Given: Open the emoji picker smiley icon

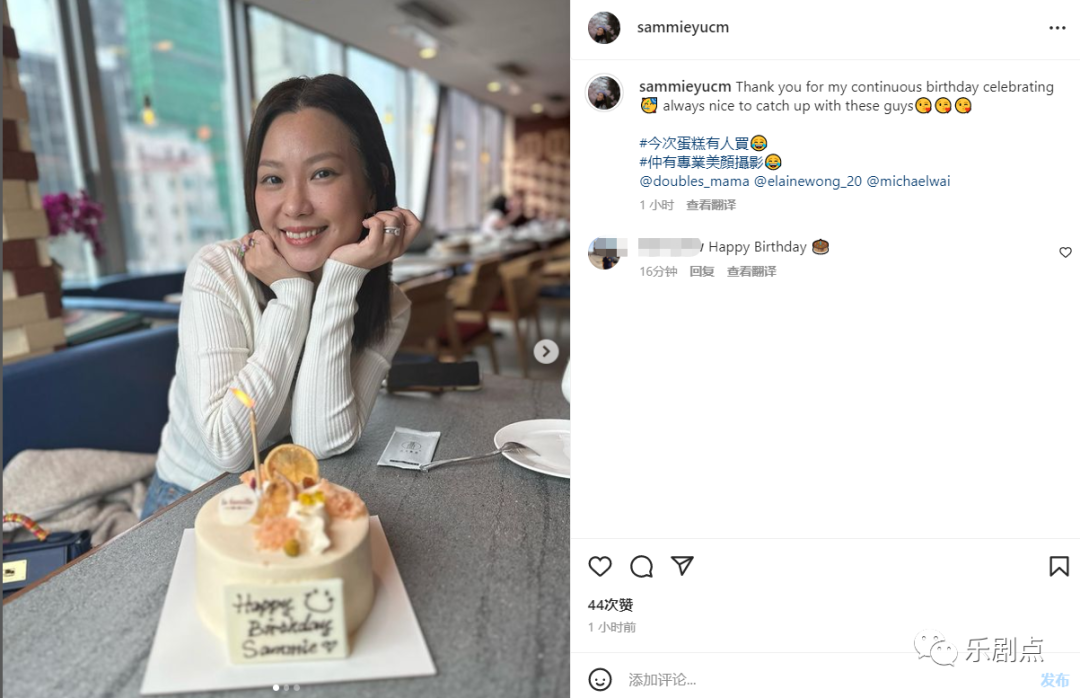Looking at the screenshot, I should [600, 679].
